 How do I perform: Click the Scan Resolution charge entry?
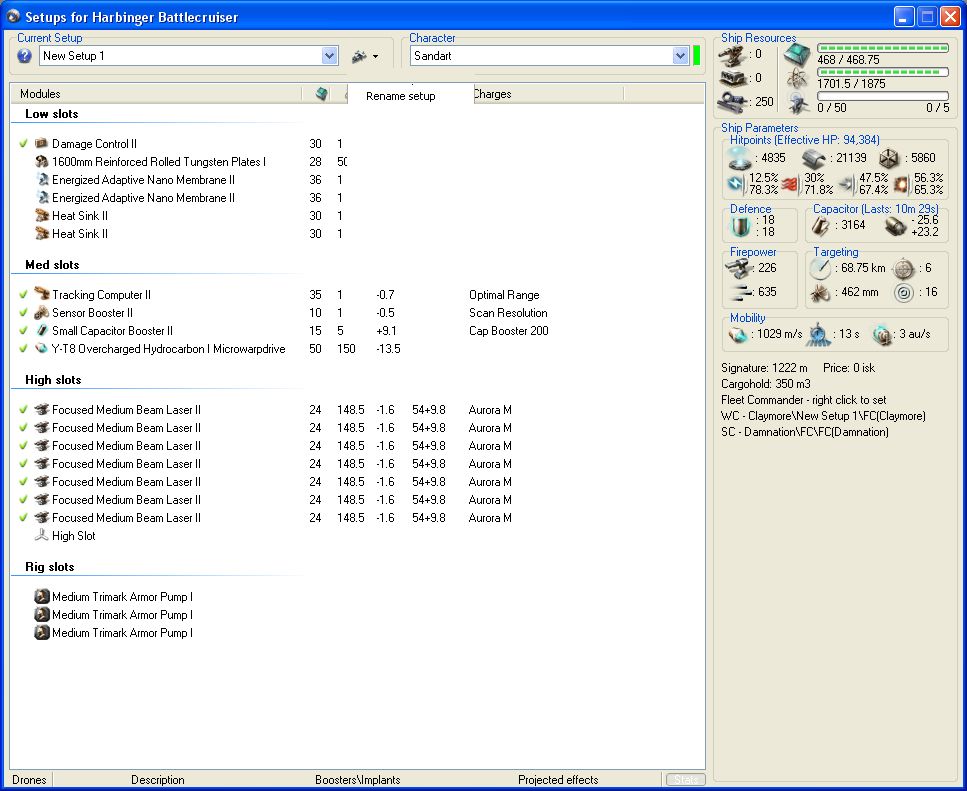click(508, 313)
